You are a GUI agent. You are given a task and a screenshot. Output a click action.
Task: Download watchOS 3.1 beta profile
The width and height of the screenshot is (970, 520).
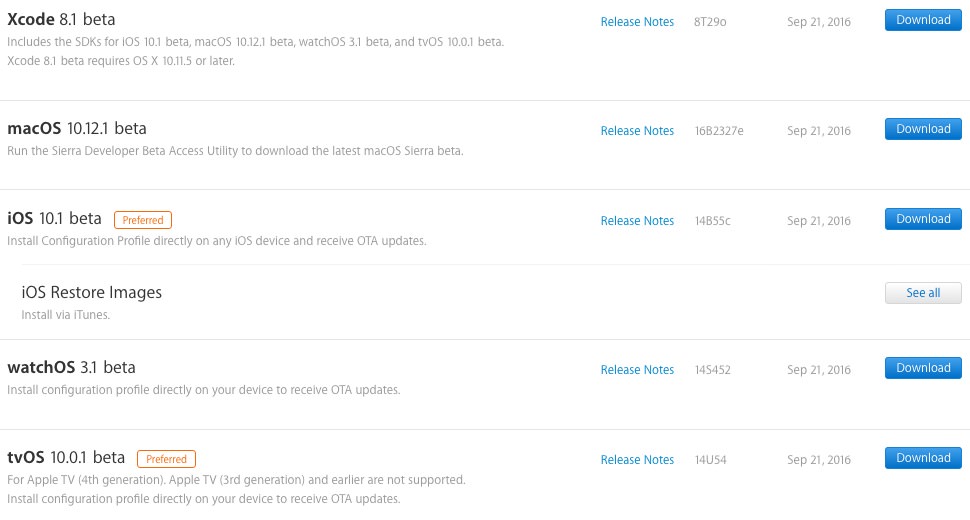922,368
